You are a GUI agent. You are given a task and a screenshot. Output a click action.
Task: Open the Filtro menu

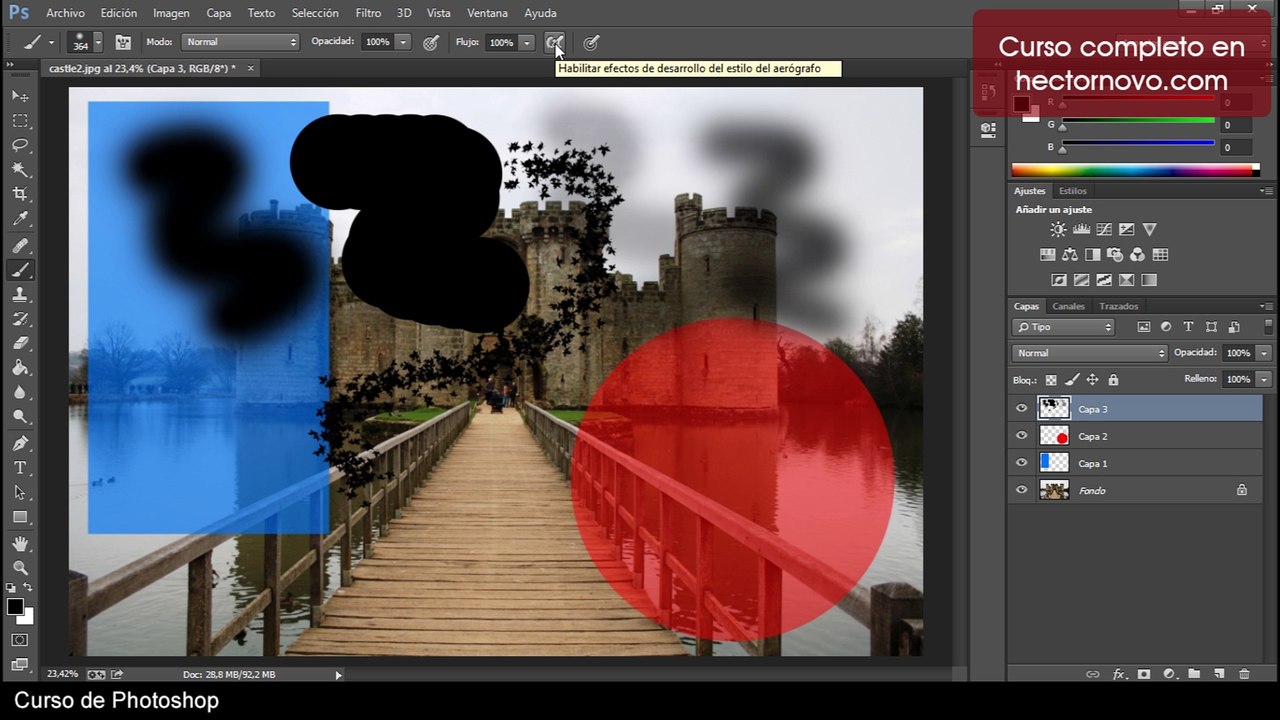(x=368, y=13)
